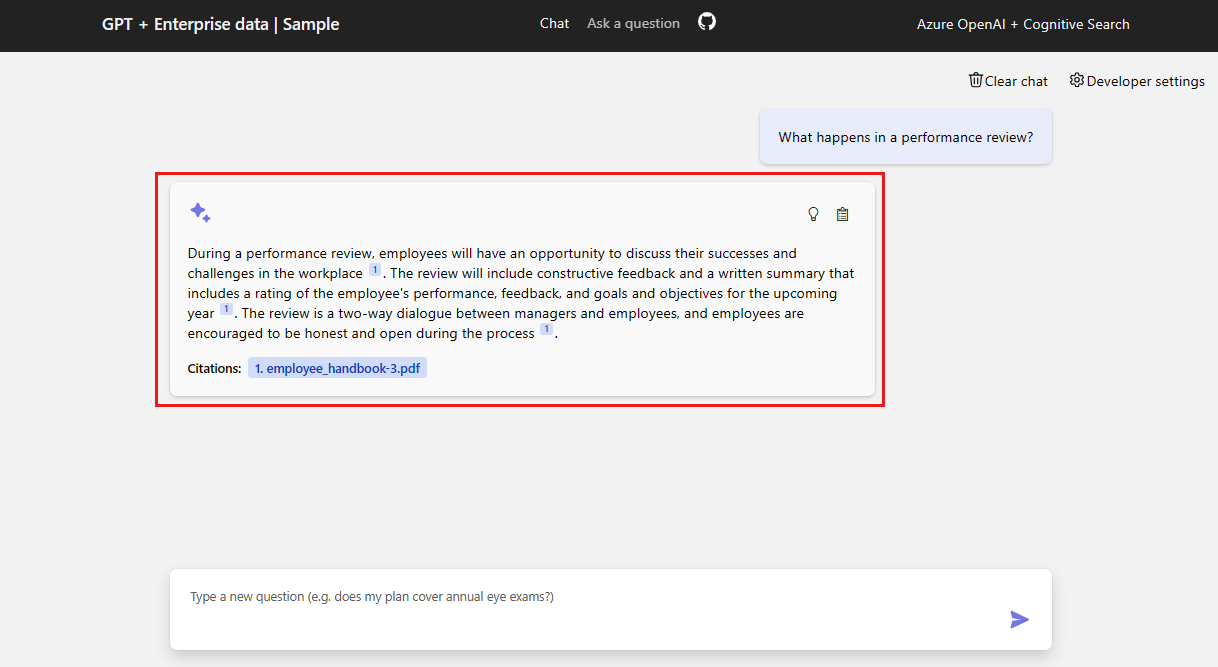Open citation marker after 'process'

click(x=546, y=330)
